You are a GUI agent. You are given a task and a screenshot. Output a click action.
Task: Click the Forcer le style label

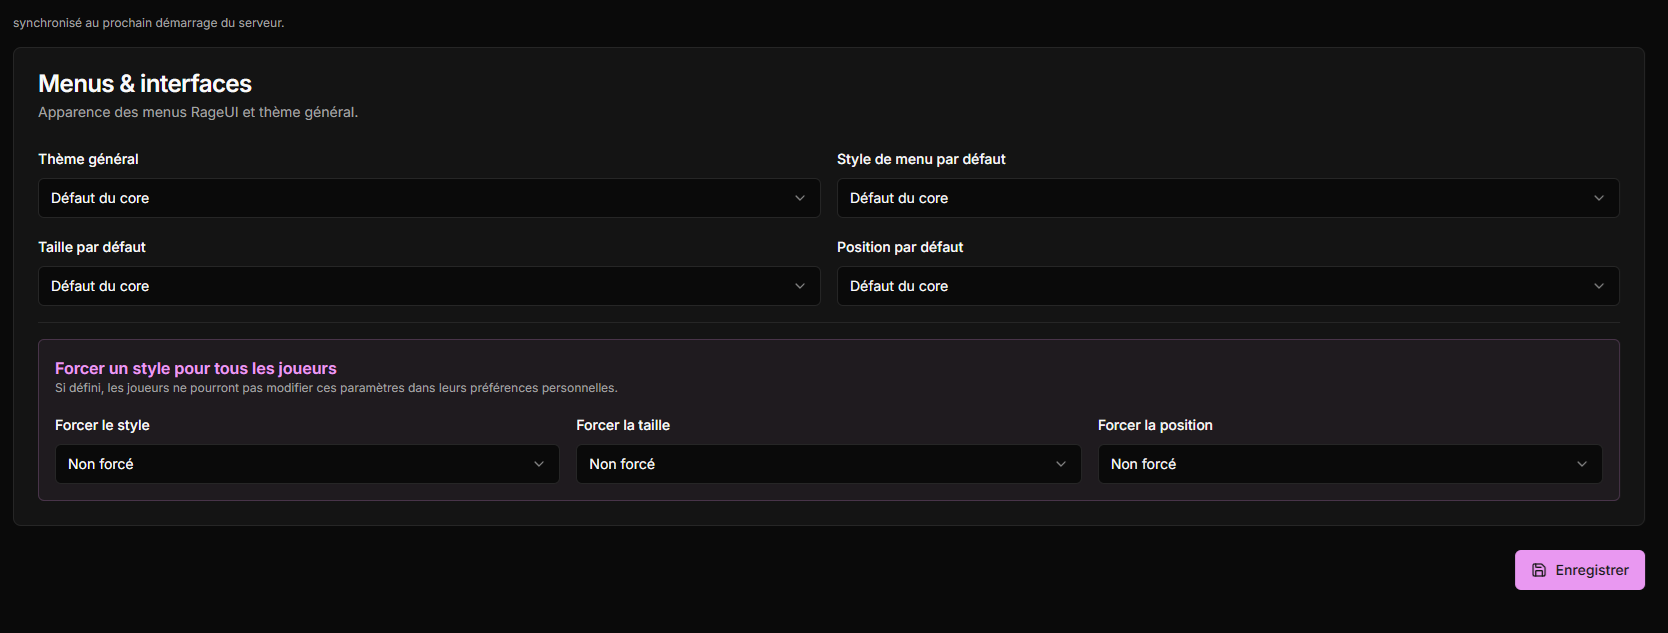tap(102, 425)
